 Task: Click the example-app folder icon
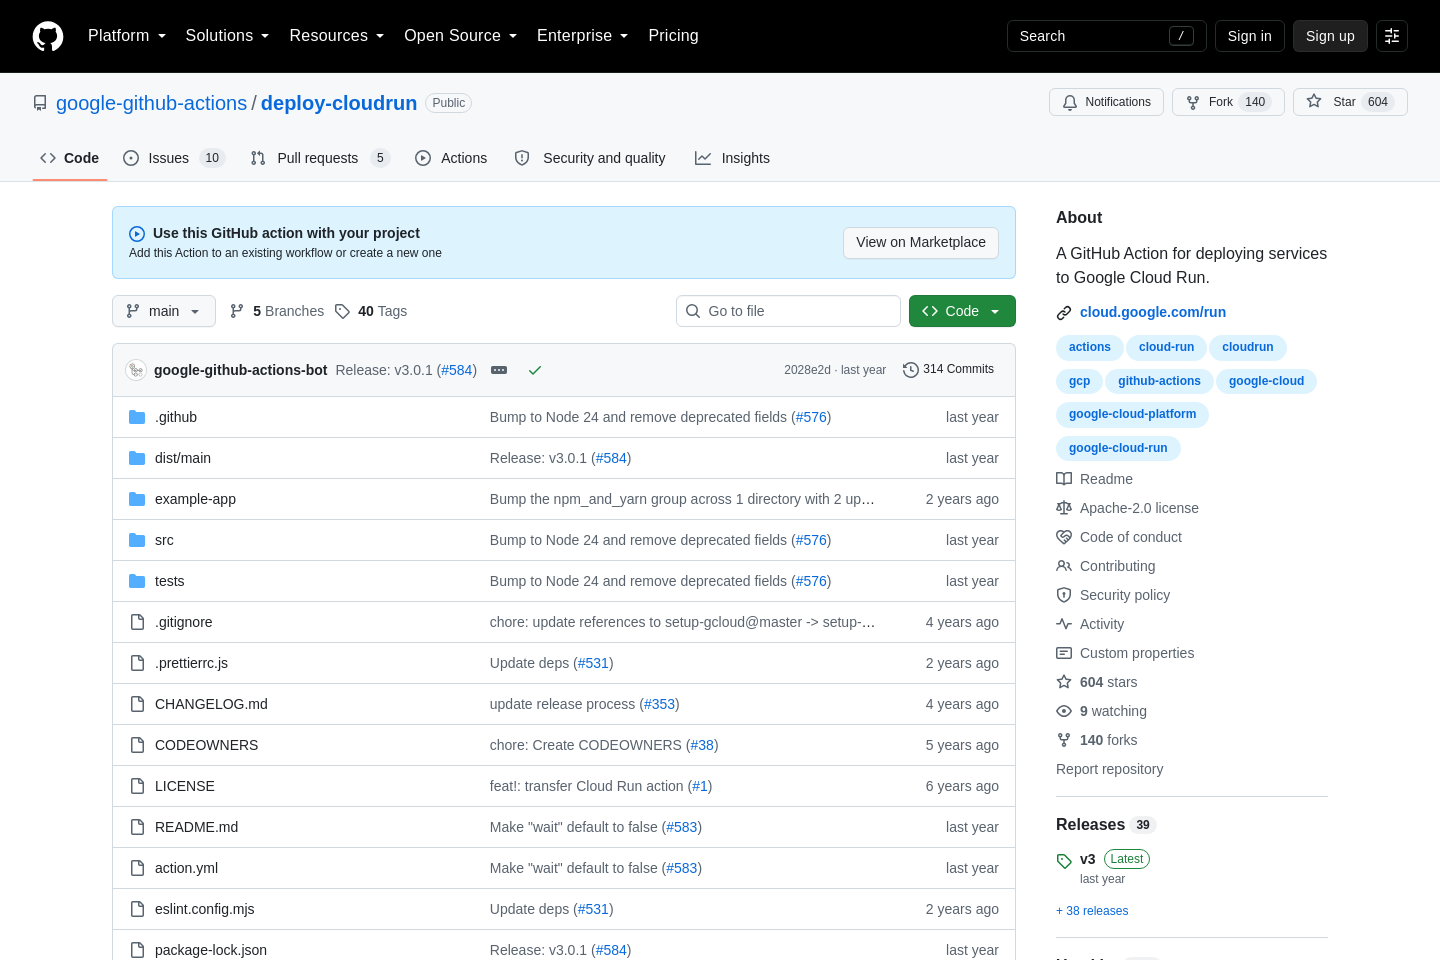(x=137, y=499)
